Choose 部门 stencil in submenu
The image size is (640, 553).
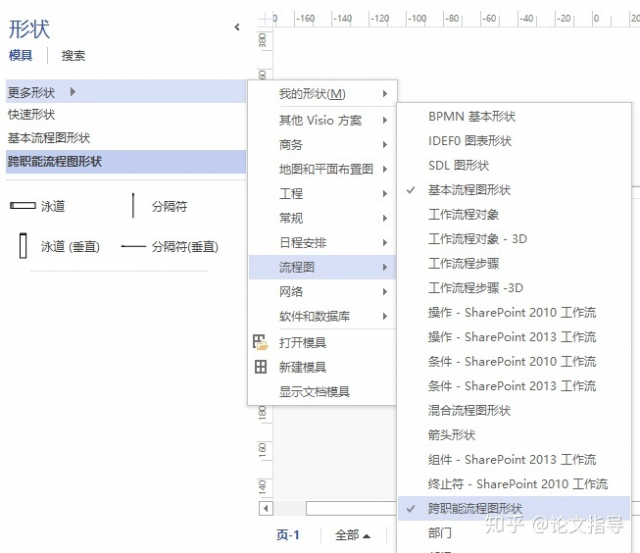(x=514, y=533)
